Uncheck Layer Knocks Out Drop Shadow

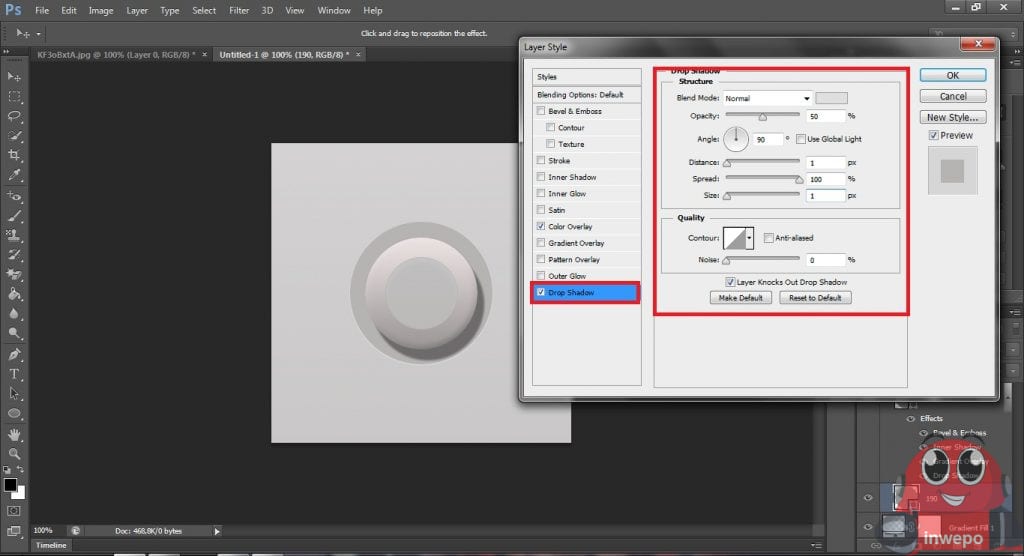tap(730, 283)
